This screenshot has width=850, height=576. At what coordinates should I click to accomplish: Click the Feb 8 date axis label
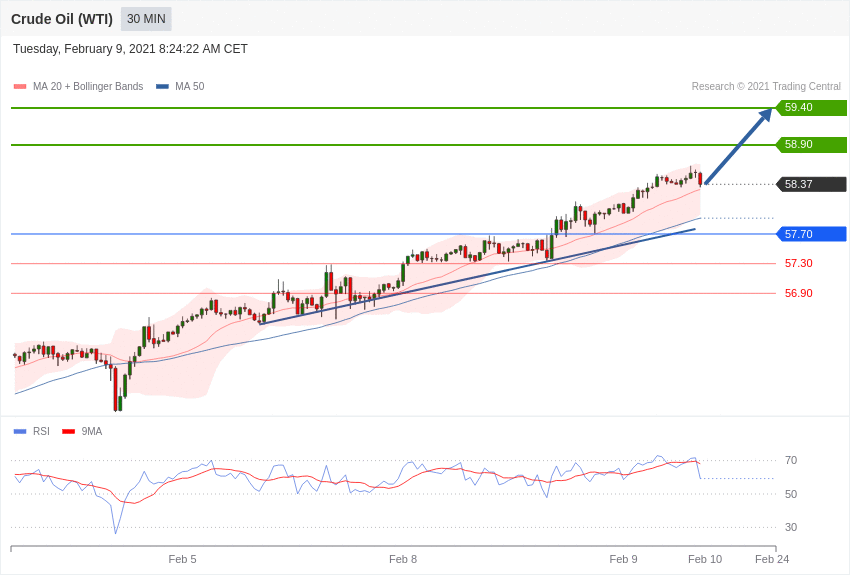tap(403, 559)
